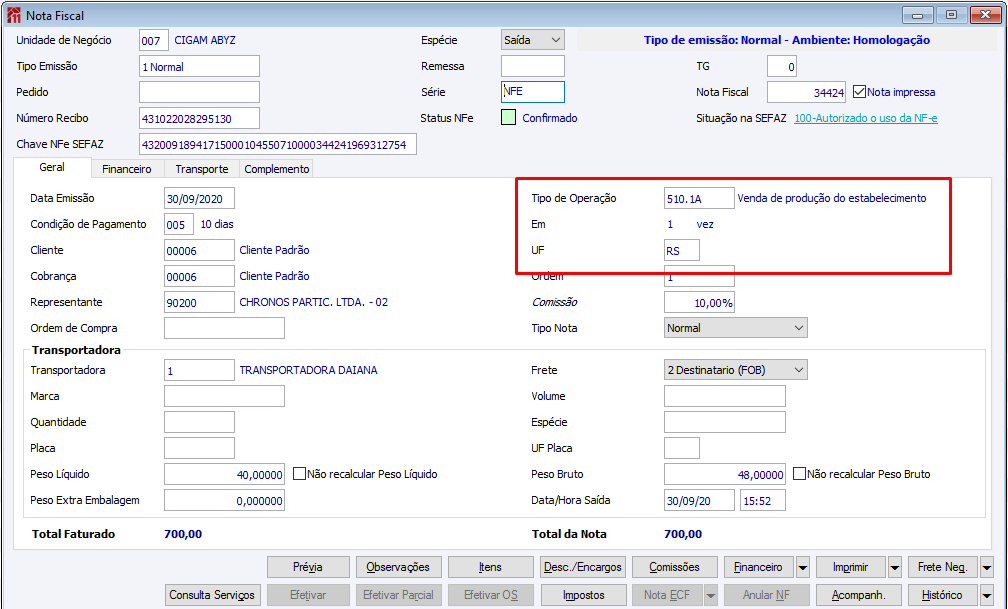Click the Unidade de Negócio field 007
The height and width of the screenshot is (609, 1008).
tap(154, 40)
